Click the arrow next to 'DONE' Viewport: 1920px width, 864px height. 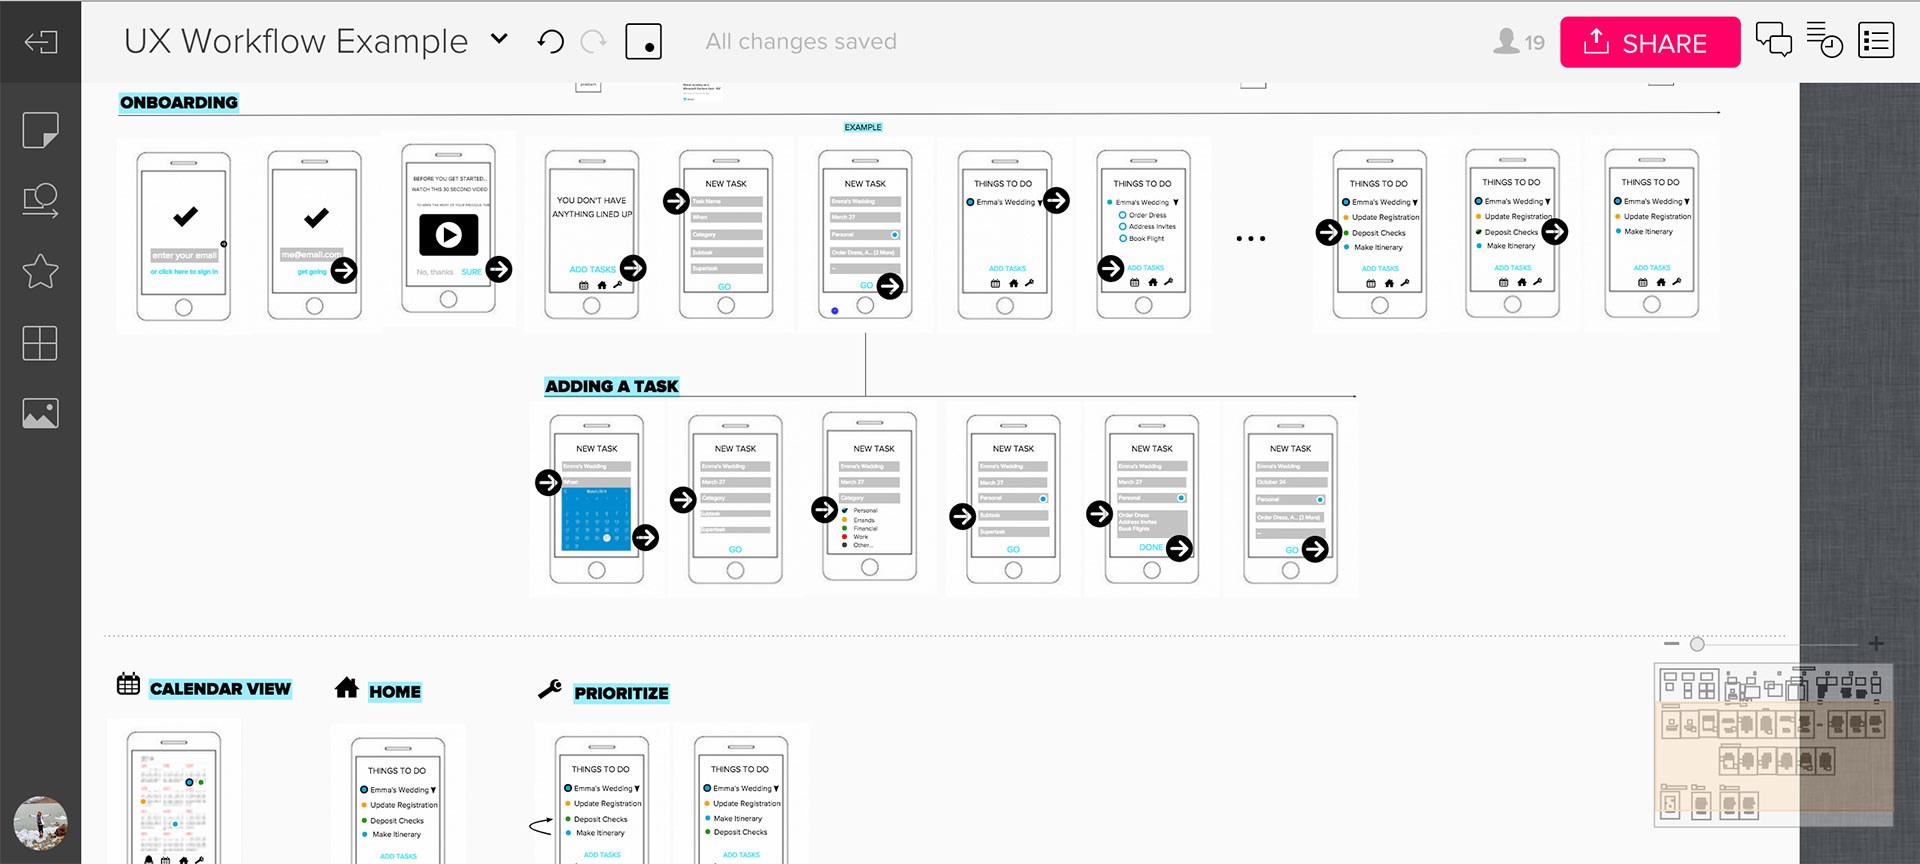click(x=1180, y=548)
